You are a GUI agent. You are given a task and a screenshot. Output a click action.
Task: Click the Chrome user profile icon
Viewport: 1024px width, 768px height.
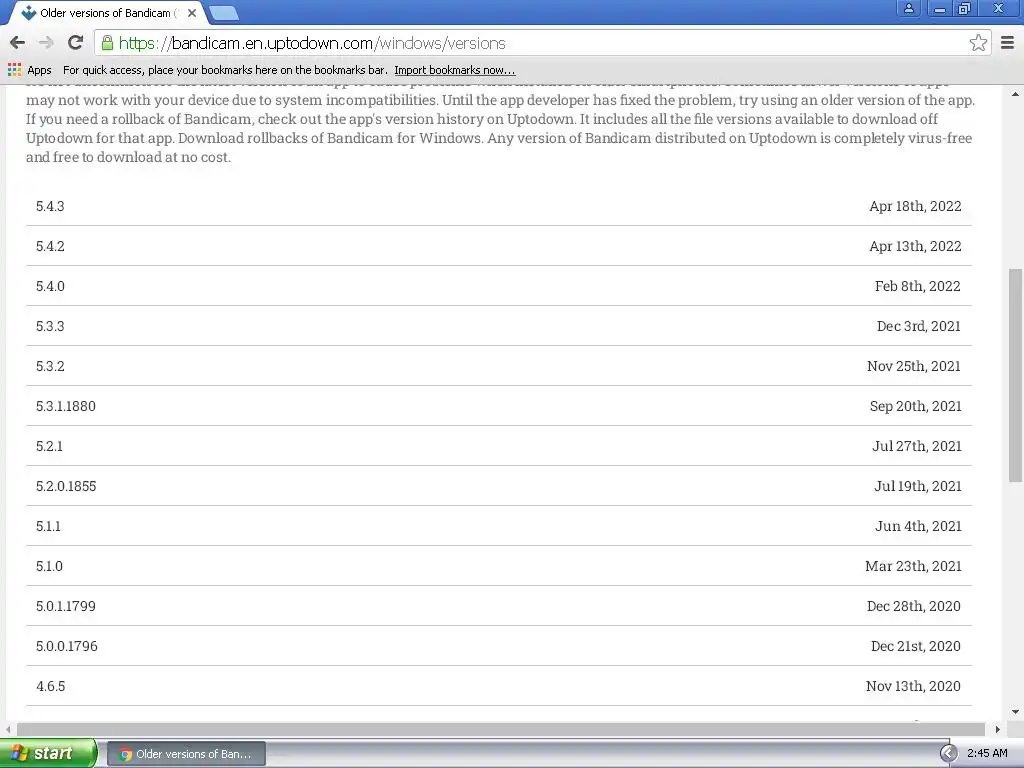point(908,8)
